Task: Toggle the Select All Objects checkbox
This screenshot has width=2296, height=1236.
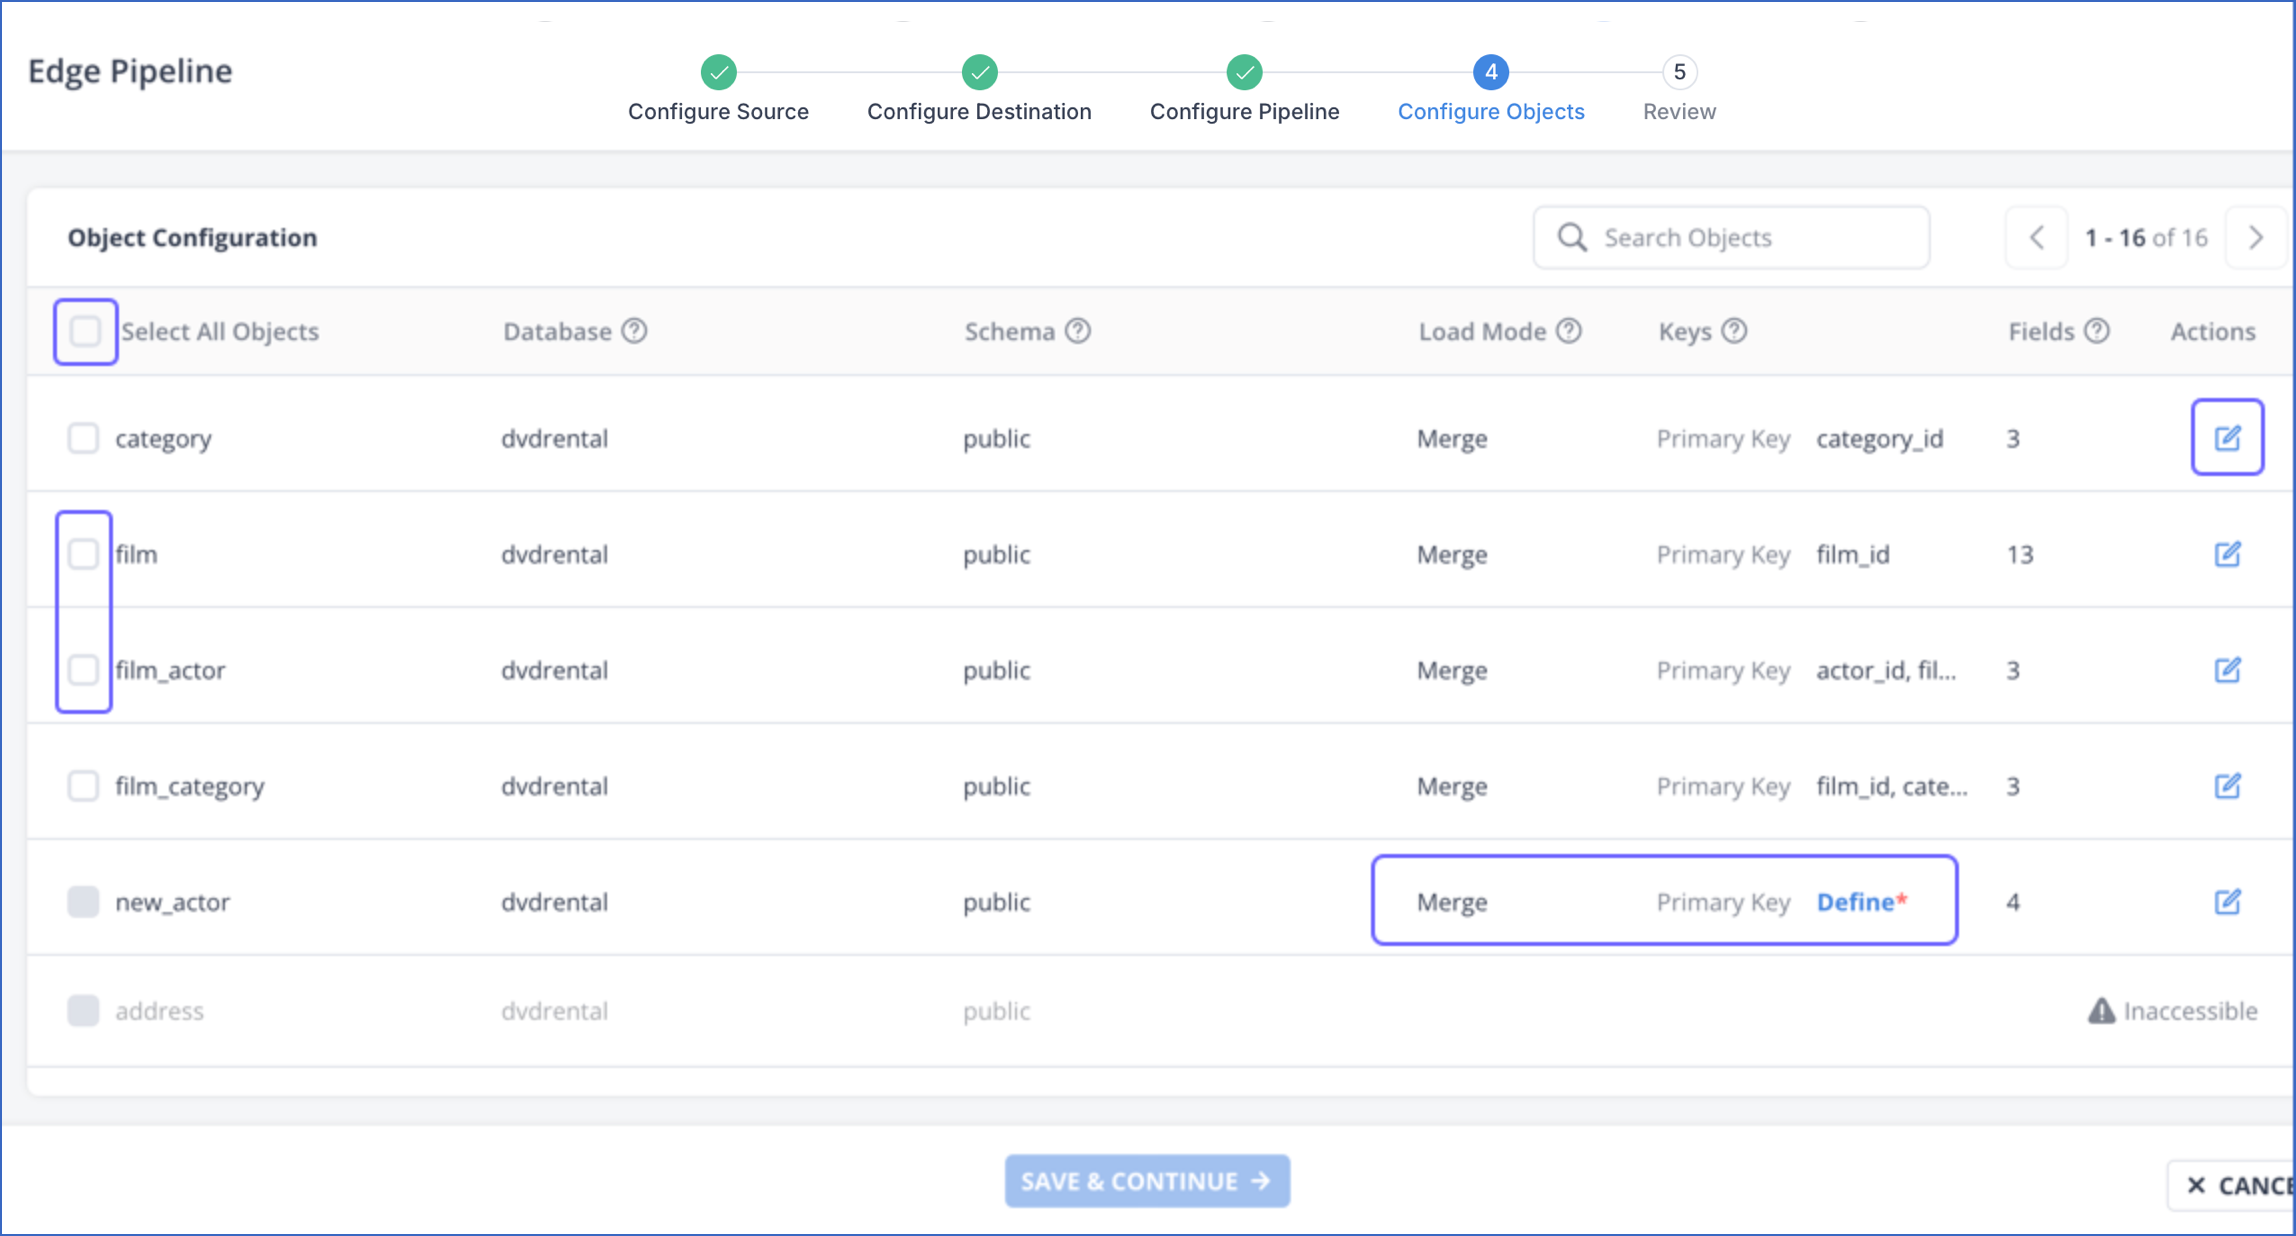Action: click(85, 331)
